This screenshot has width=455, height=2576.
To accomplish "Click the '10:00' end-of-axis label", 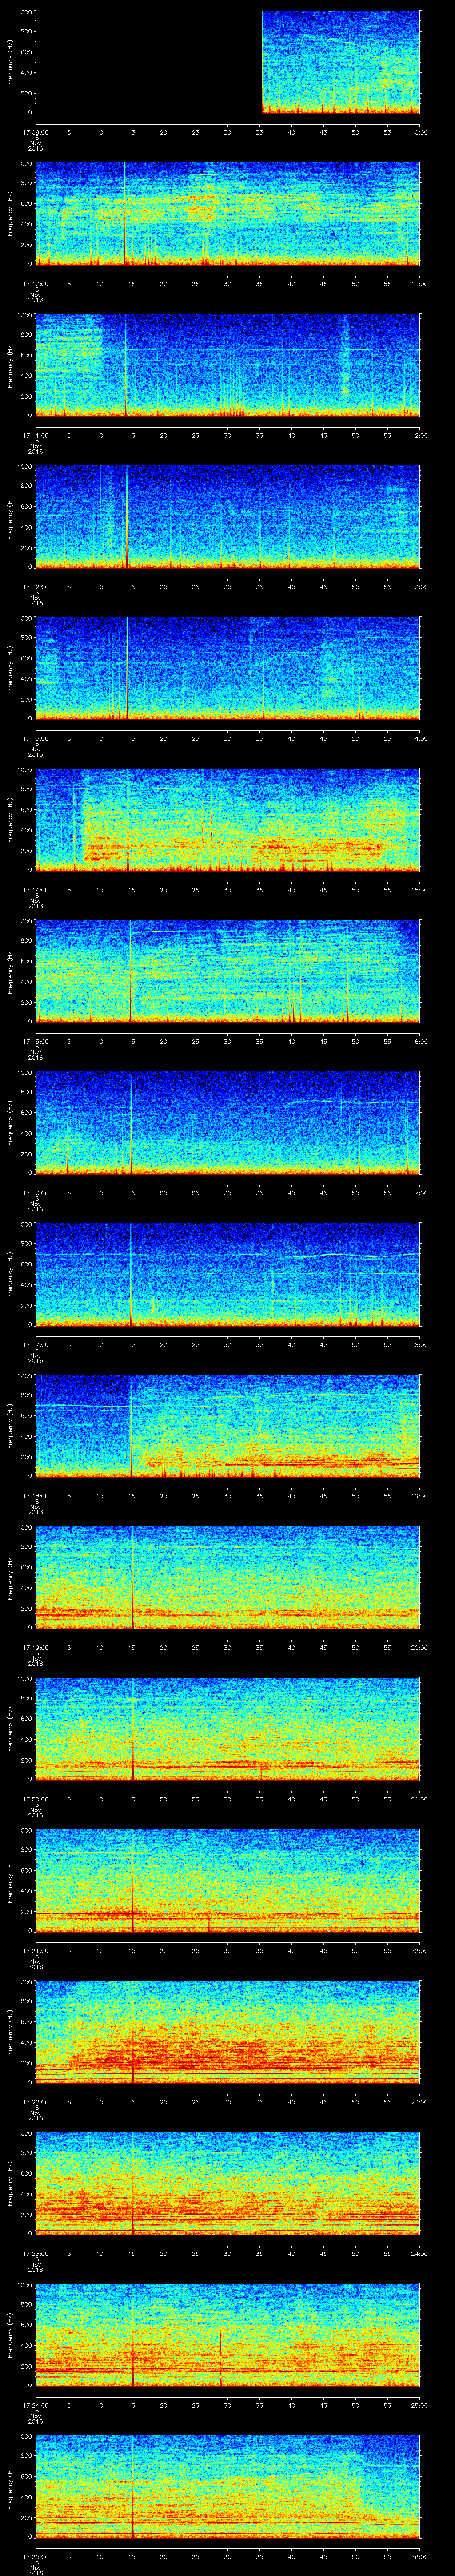I will pyautogui.click(x=419, y=132).
